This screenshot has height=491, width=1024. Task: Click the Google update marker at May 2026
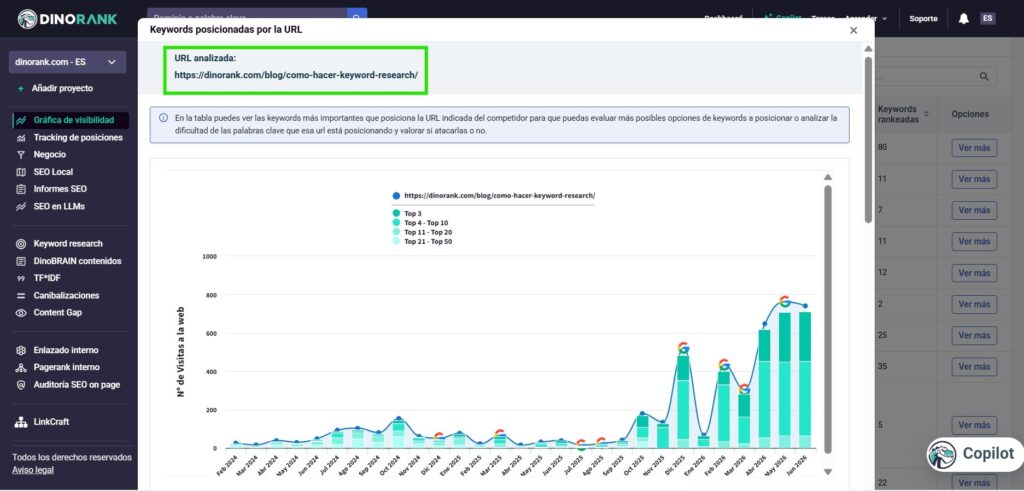tap(785, 301)
